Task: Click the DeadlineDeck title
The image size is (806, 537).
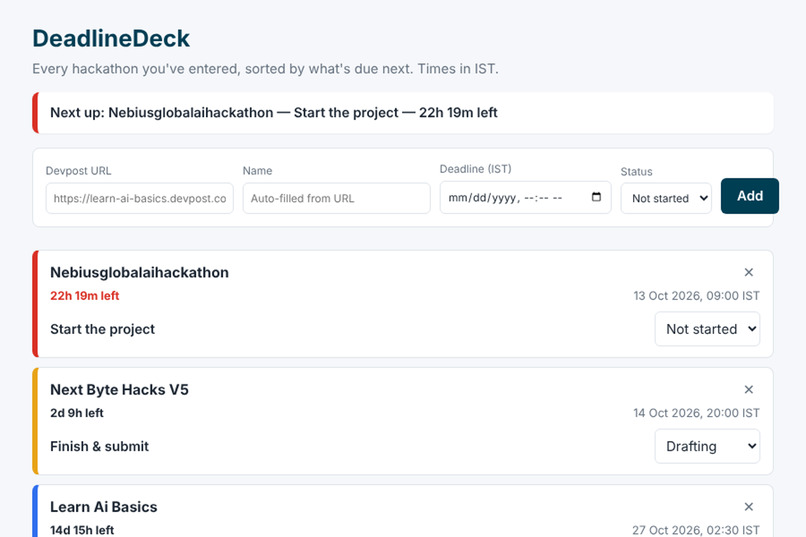Action: click(x=111, y=39)
